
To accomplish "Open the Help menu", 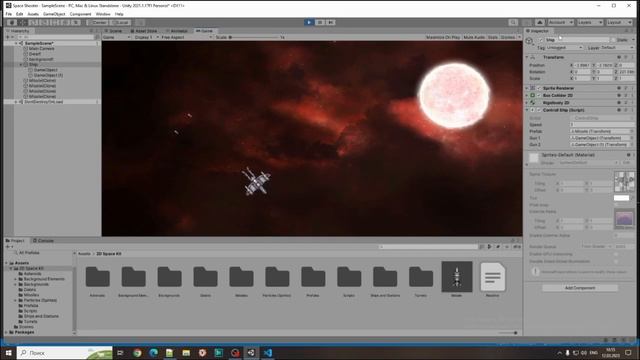I will [x=119, y=14].
